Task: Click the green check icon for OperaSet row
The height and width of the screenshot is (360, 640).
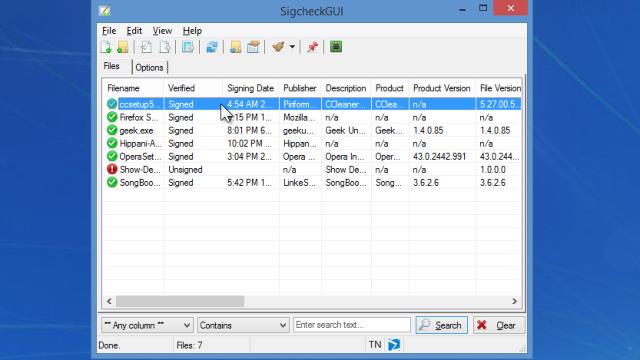Action: point(112,156)
